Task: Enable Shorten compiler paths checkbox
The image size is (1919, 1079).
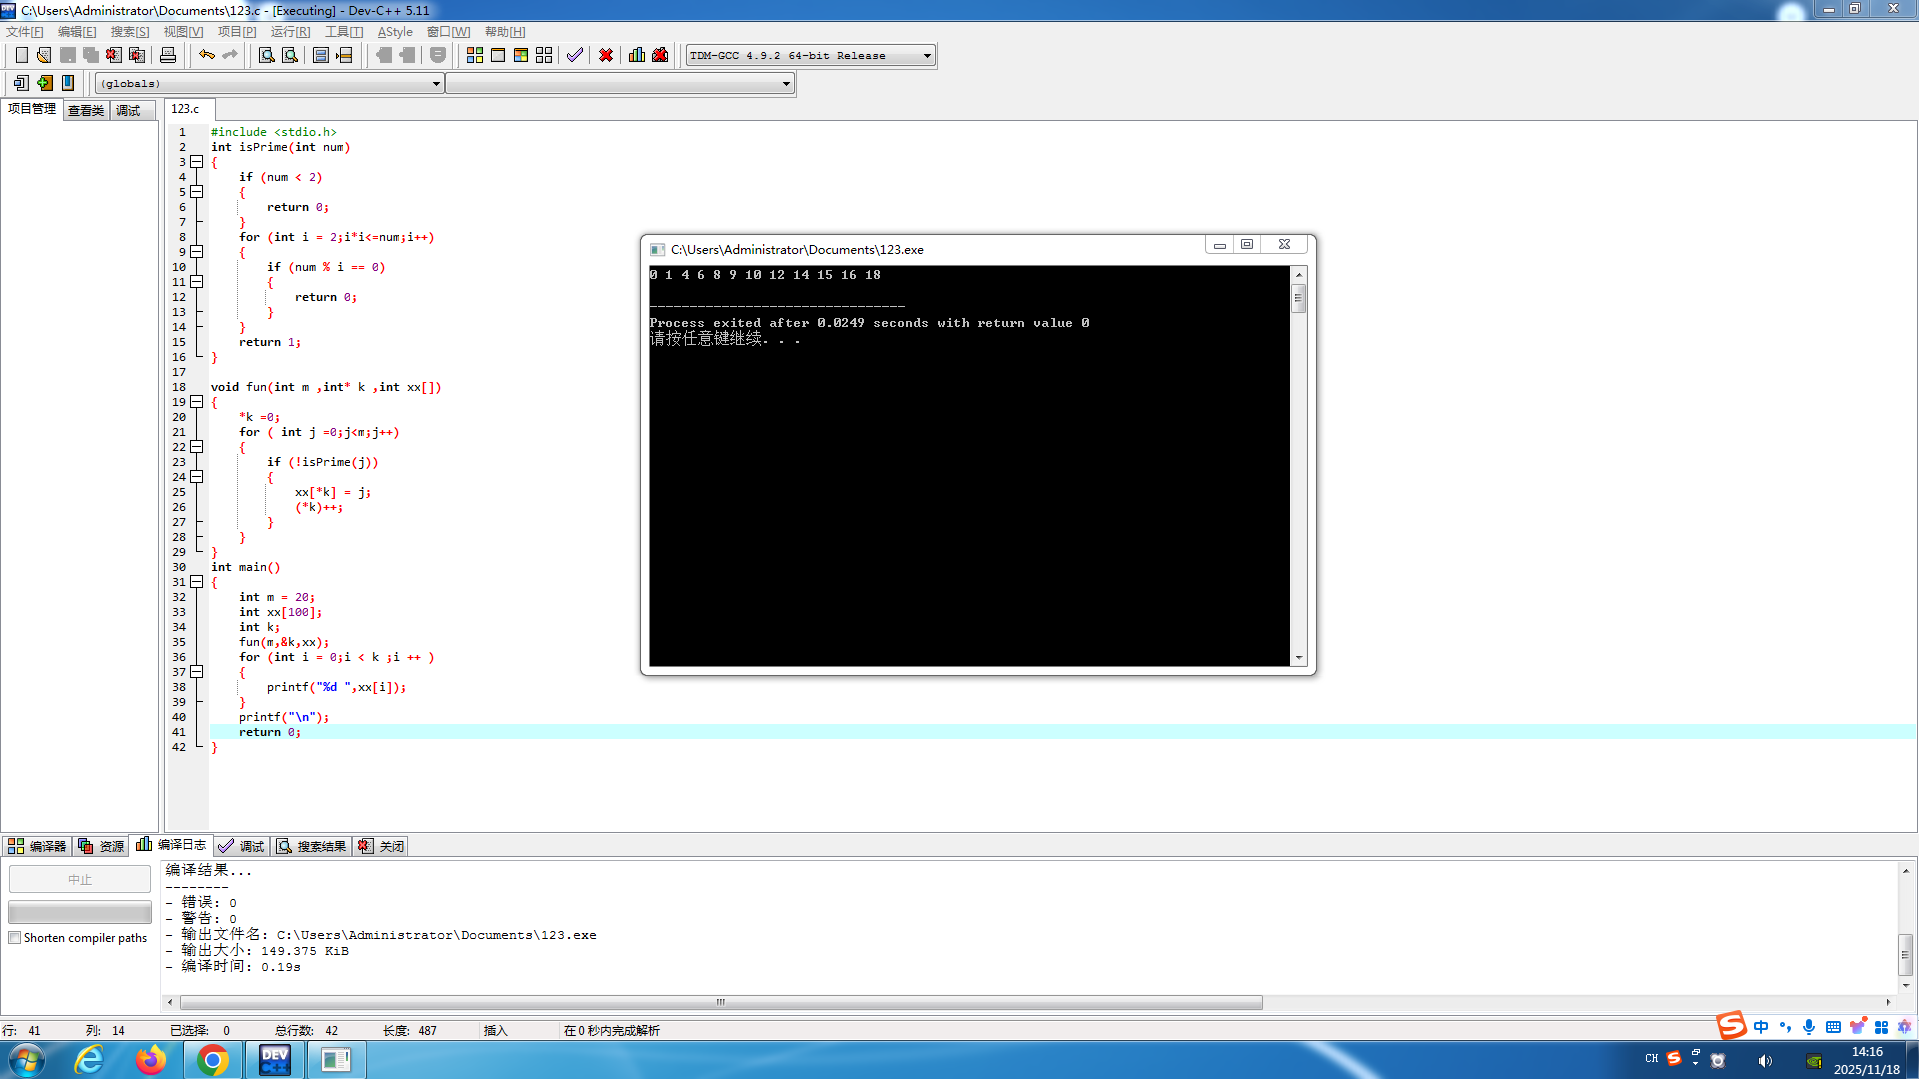Action: click(x=14, y=938)
